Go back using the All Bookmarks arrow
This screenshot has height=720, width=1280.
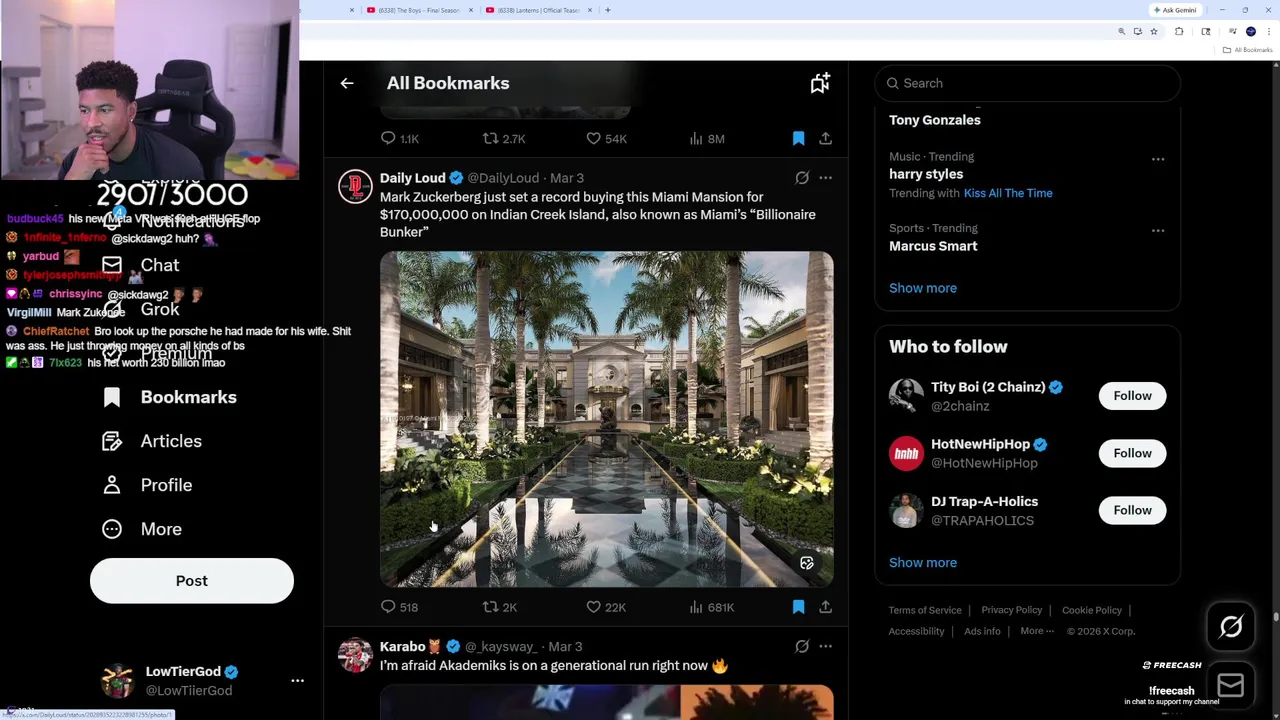347,83
